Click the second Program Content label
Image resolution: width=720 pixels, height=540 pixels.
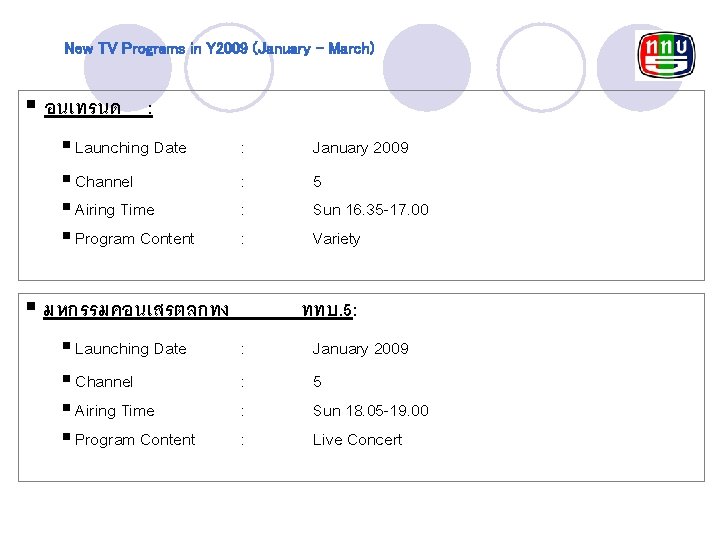[135, 440]
